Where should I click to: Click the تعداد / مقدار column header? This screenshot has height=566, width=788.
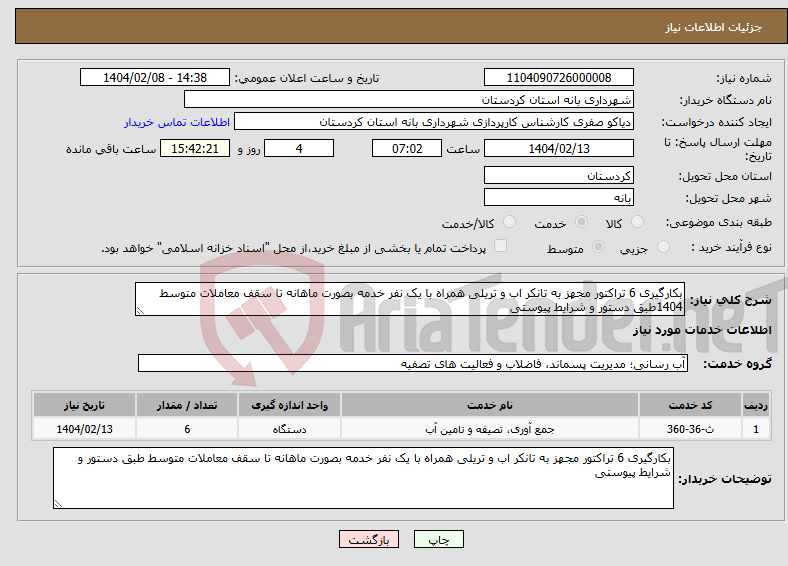(187, 405)
